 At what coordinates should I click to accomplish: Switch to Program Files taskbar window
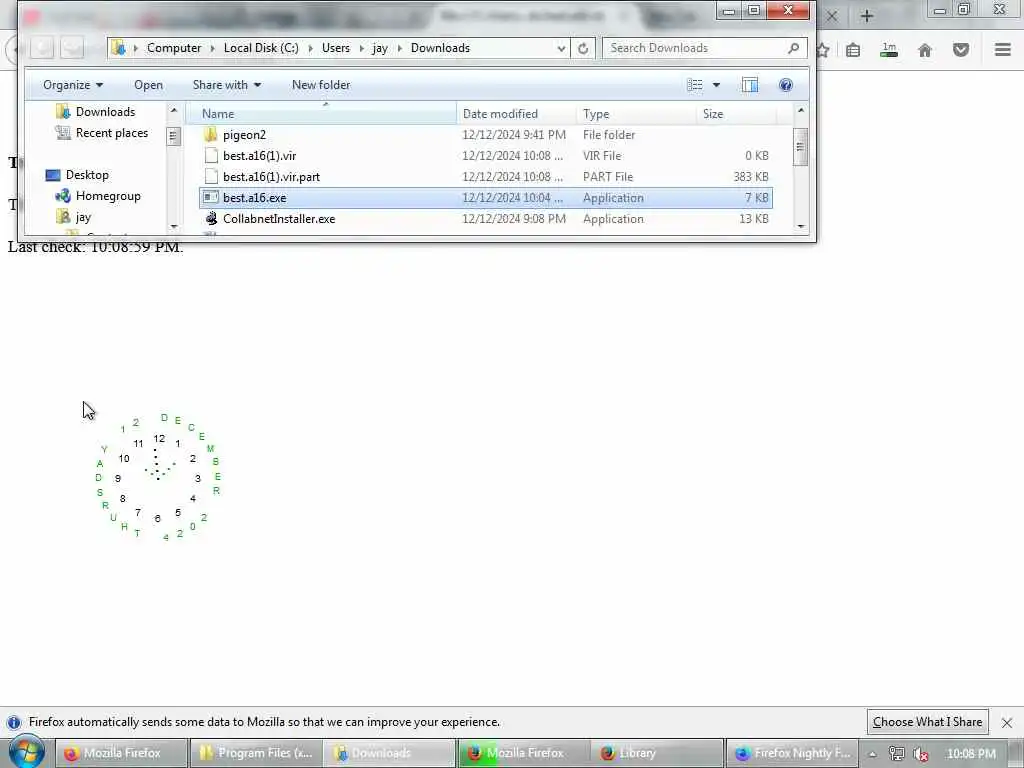(255, 753)
